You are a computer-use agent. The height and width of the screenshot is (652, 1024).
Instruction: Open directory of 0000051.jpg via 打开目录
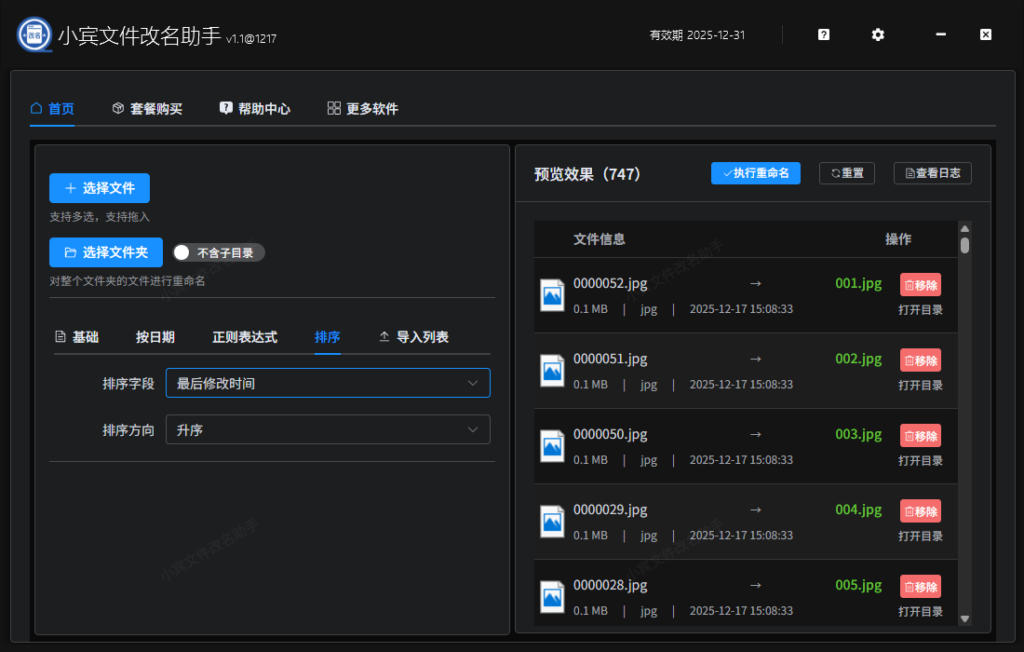919,385
